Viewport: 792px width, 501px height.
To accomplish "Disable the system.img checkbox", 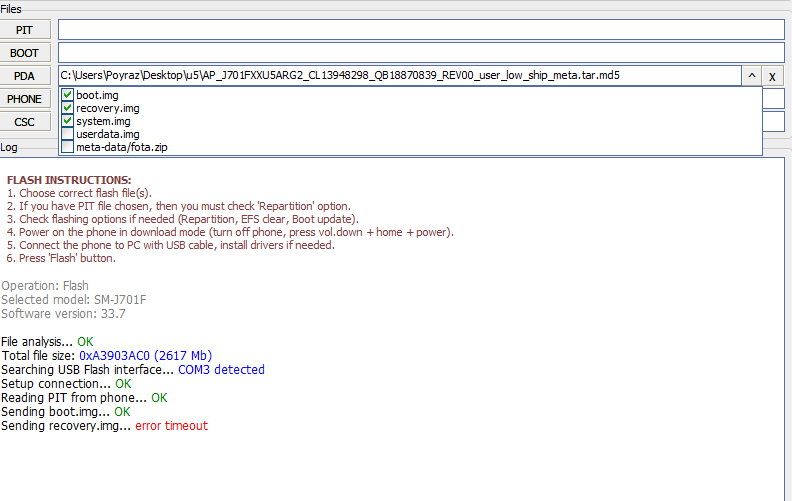I will pos(67,121).
